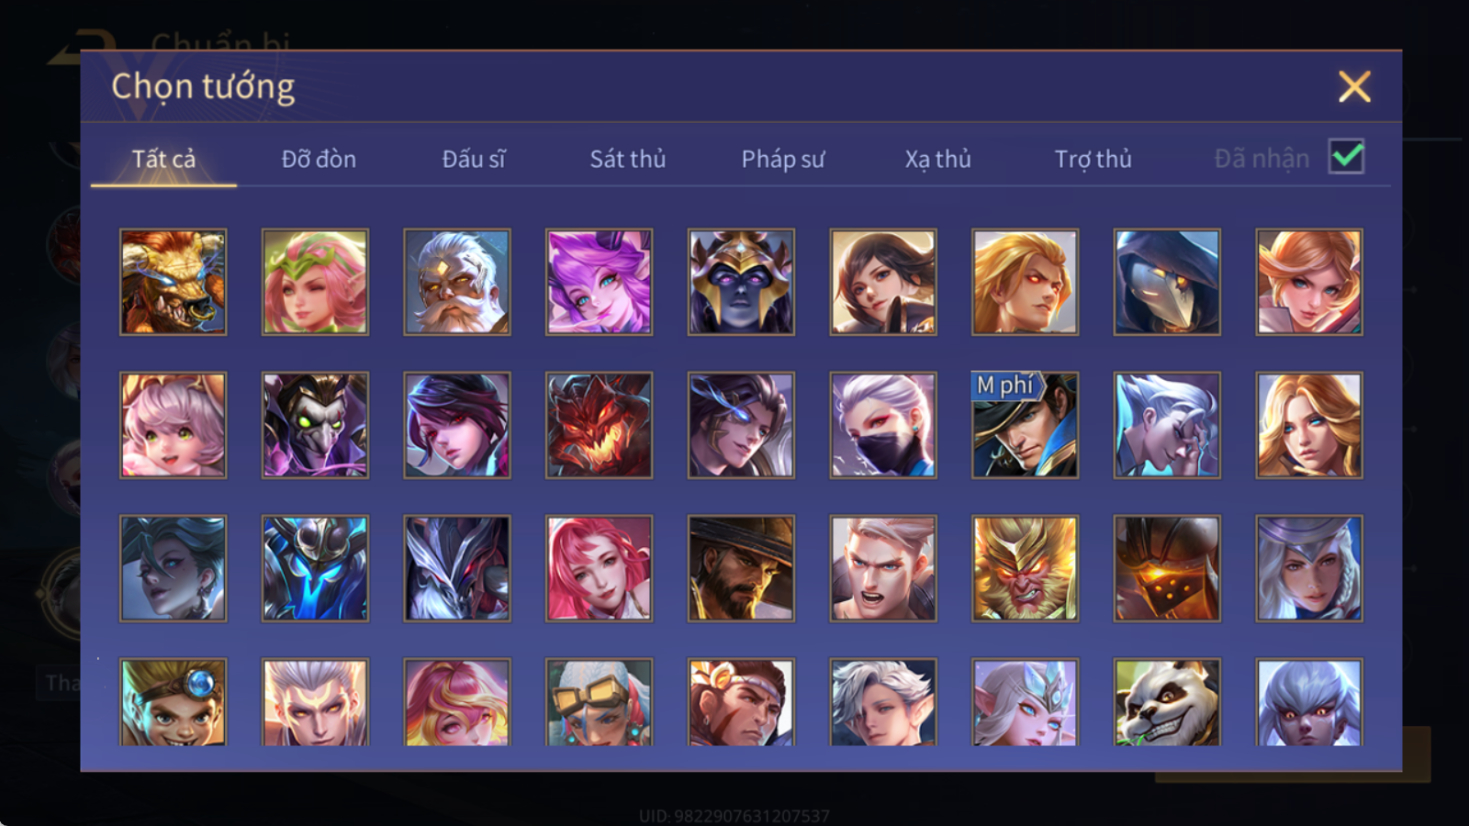Choose the pink-haired woman hero
The width and height of the screenshot is (1469, 826).
coord(599,568)
